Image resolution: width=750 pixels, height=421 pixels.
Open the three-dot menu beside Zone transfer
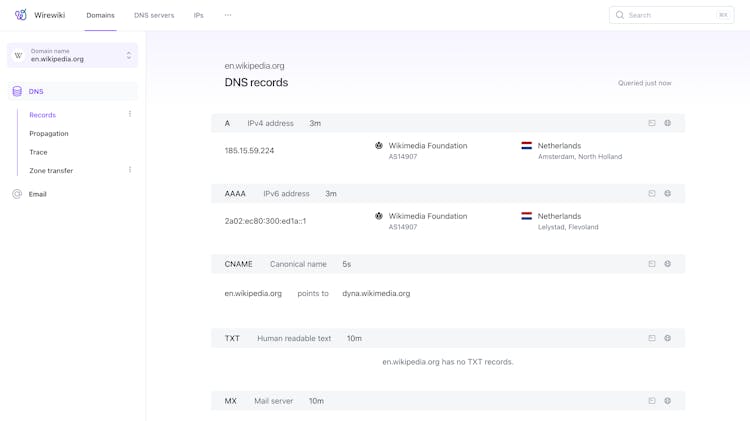(130, 170)
